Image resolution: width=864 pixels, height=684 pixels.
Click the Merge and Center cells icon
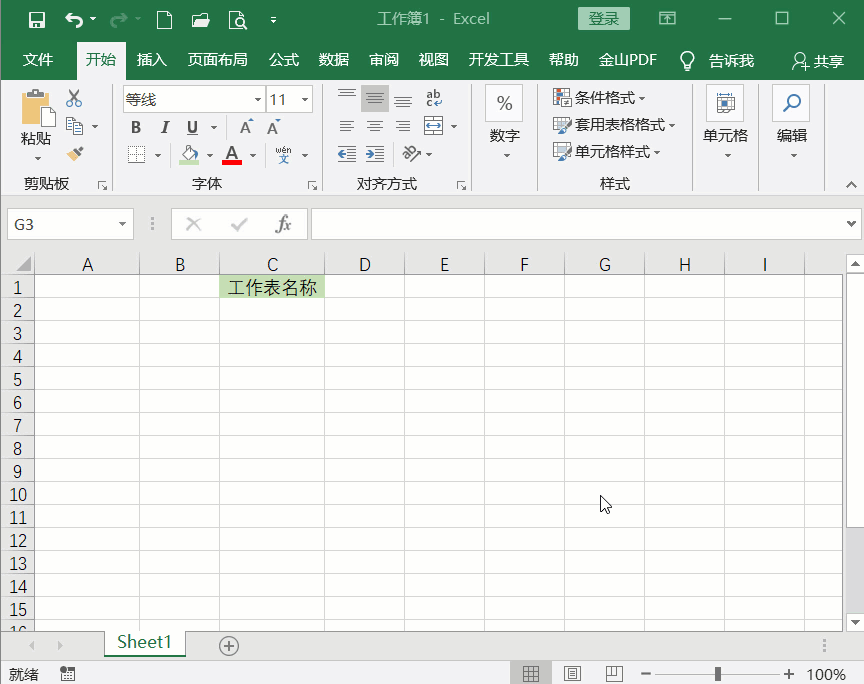[433, 126]
